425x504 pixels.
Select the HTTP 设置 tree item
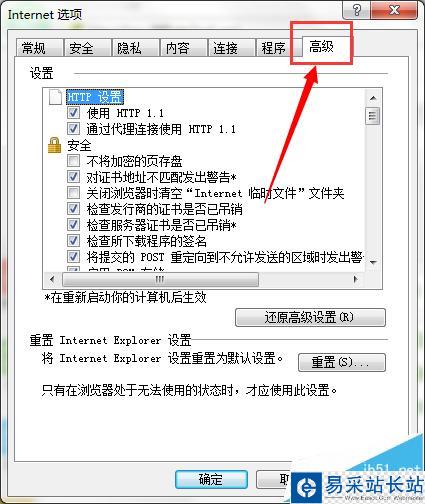pyautogui.click(x=95, y=97)
